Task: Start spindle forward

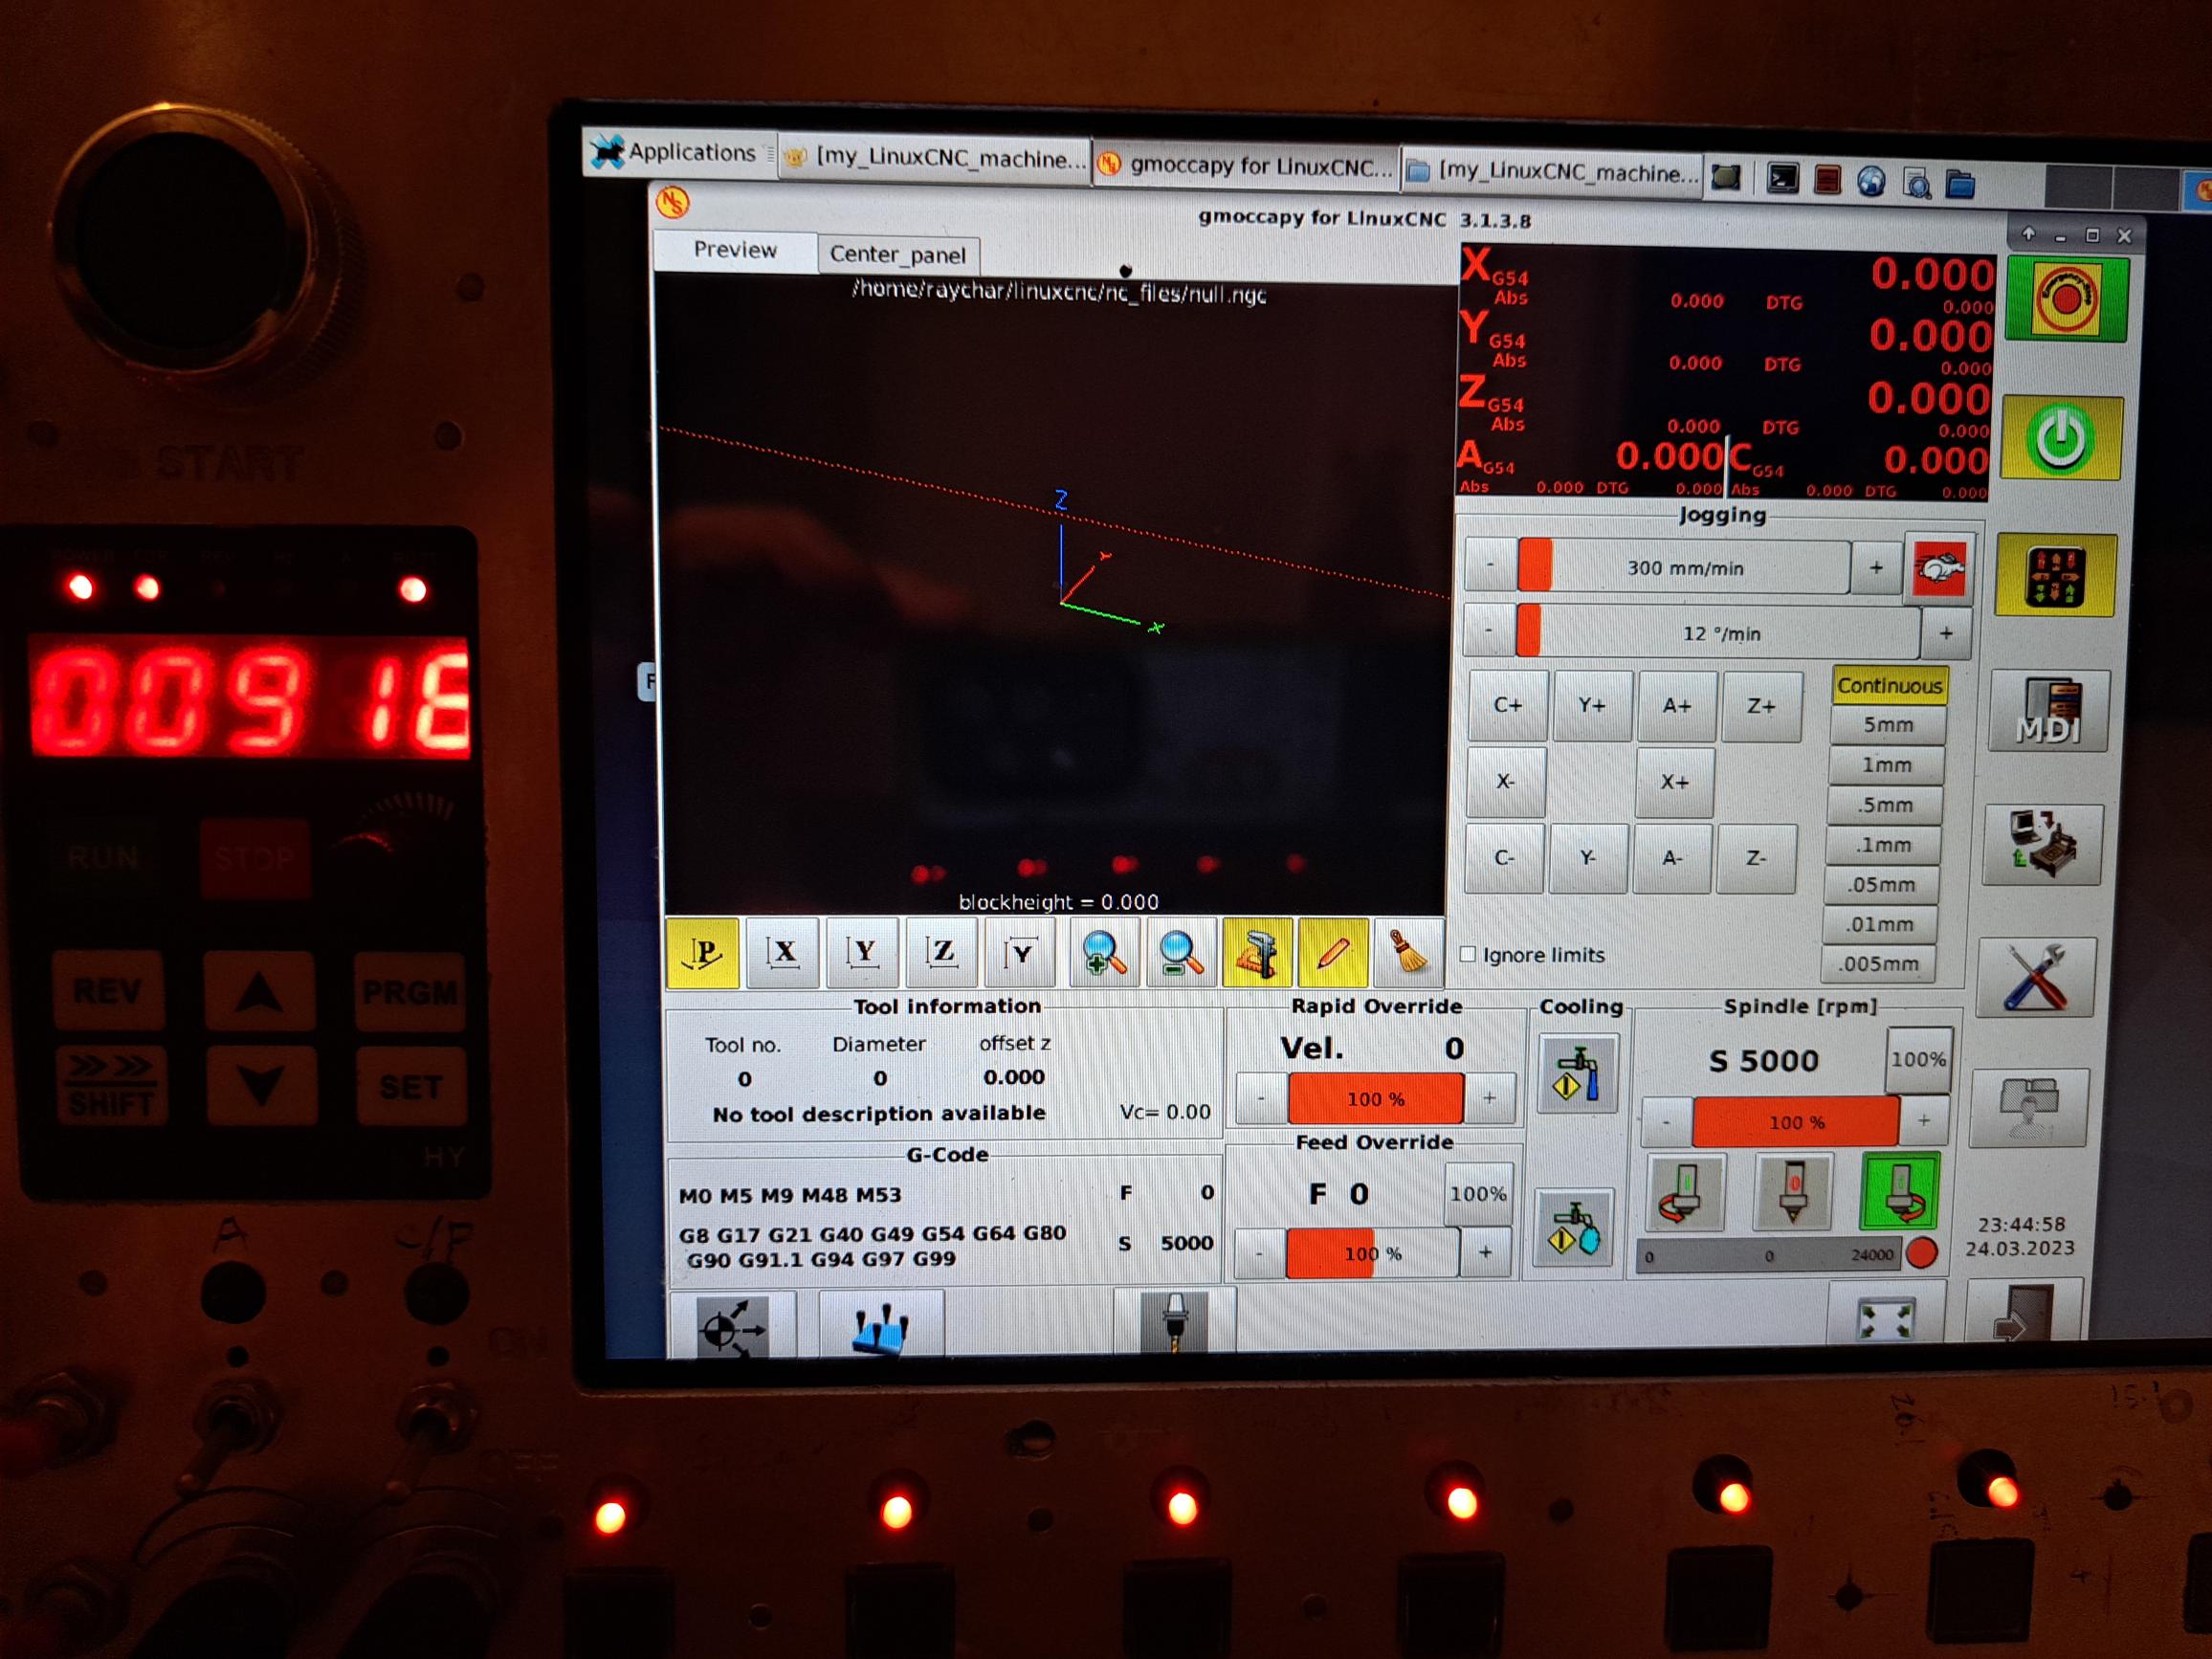Action: [1900, 1190]
